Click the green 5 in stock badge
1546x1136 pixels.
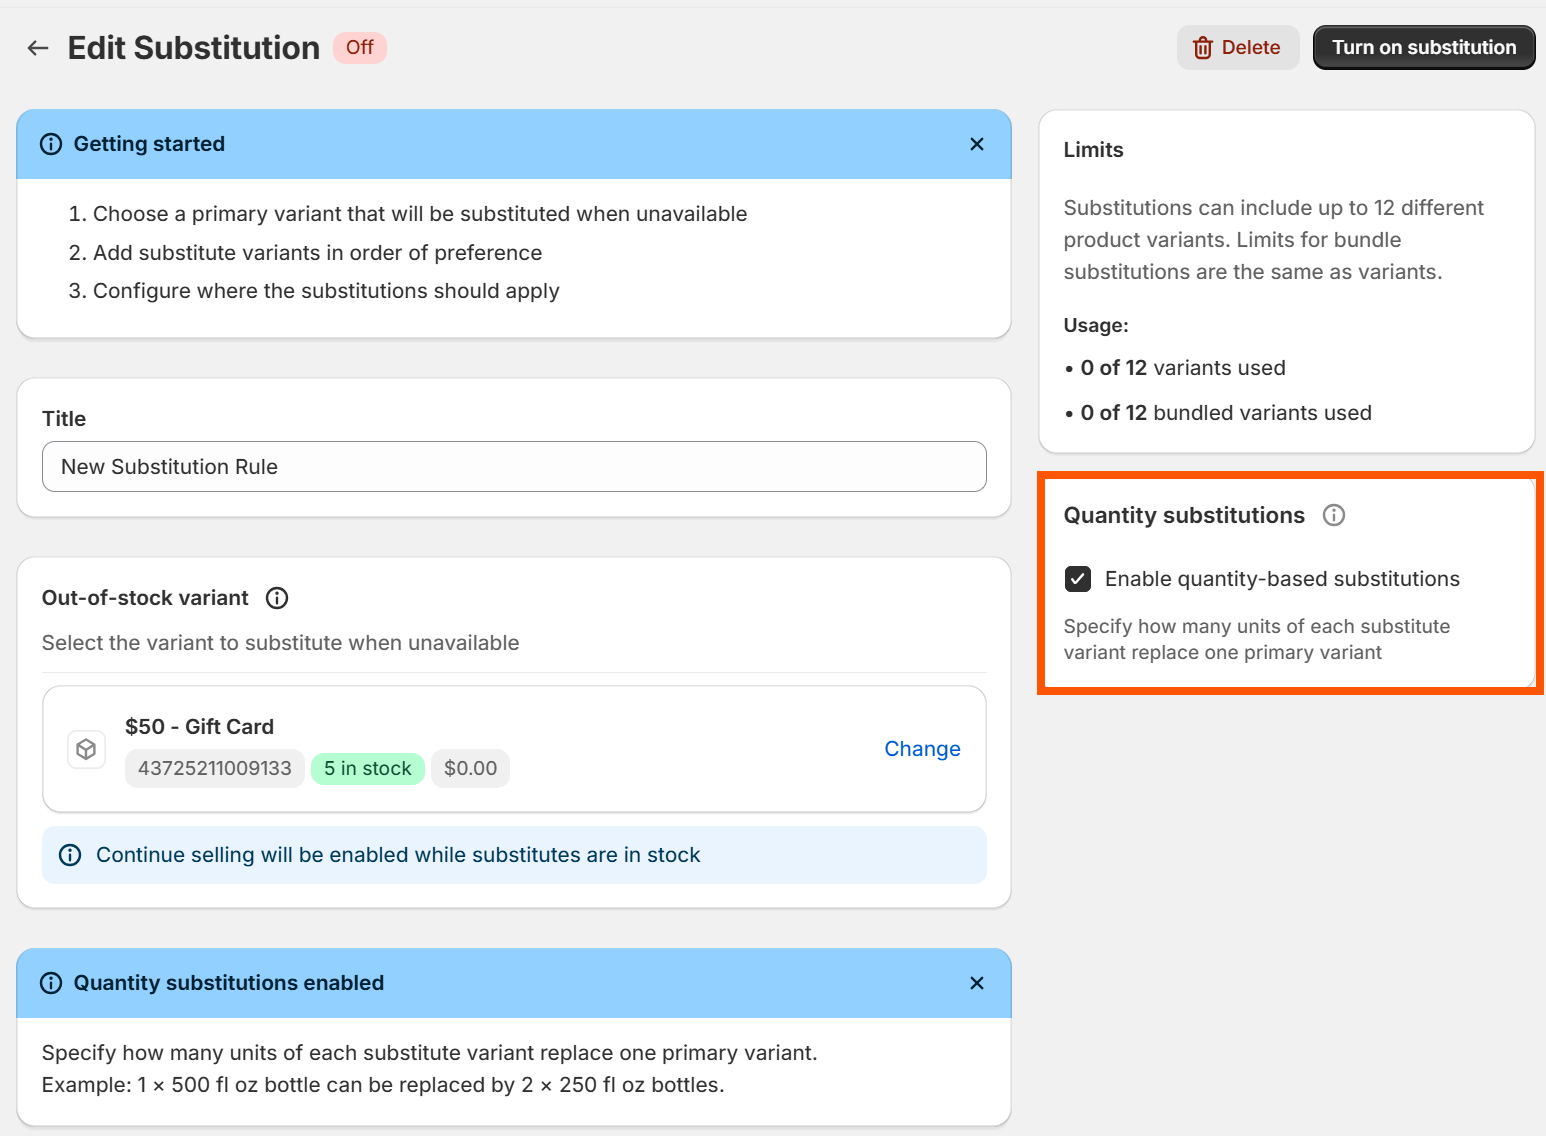367,768
